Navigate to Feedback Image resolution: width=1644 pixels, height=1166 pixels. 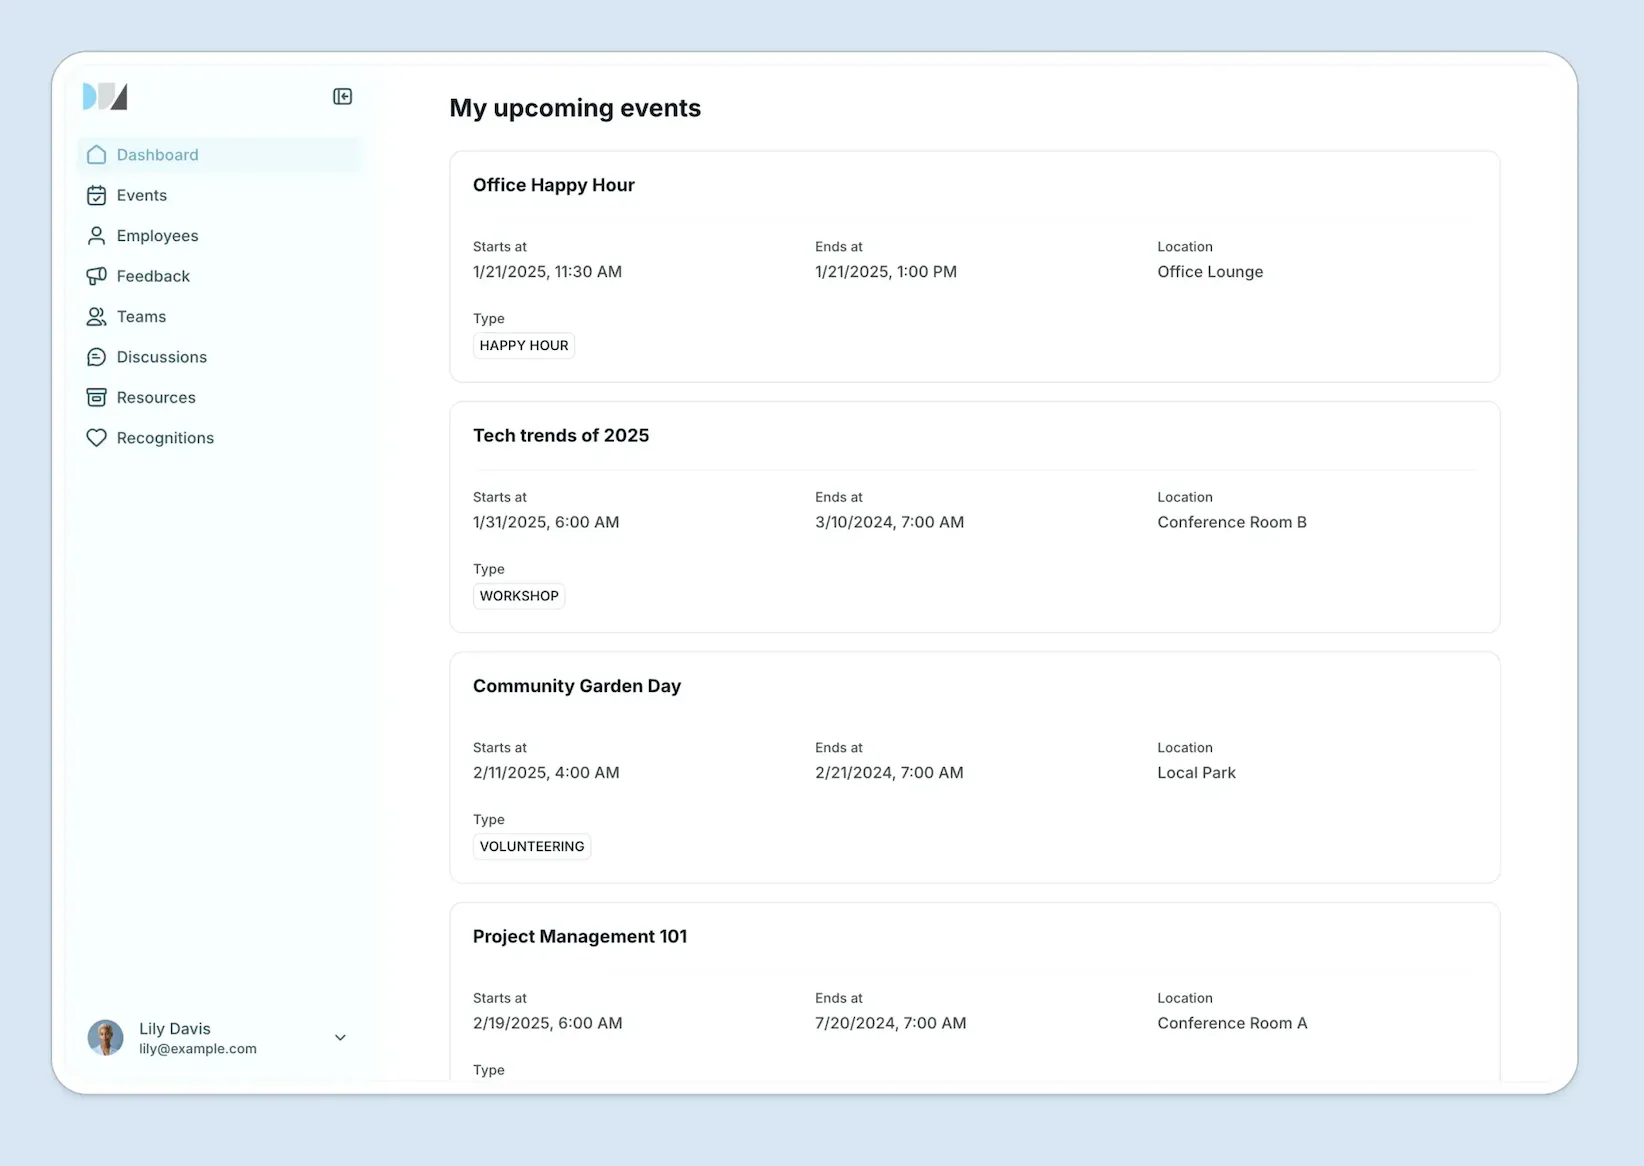pos(219,276)
